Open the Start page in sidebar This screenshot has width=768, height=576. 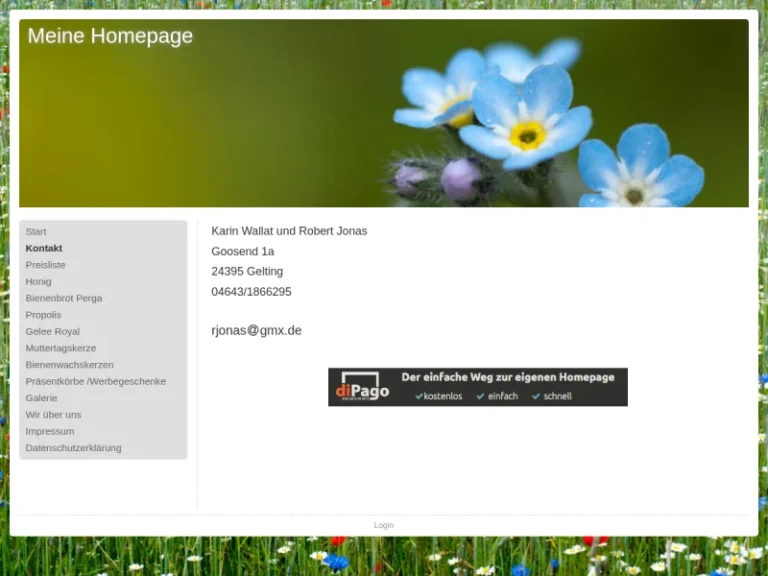(36, 231)
